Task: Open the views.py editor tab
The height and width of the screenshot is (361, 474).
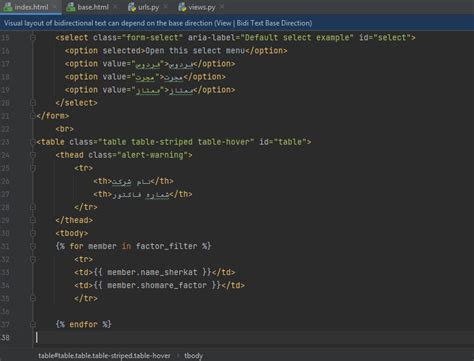Action: tap(202, 7)
